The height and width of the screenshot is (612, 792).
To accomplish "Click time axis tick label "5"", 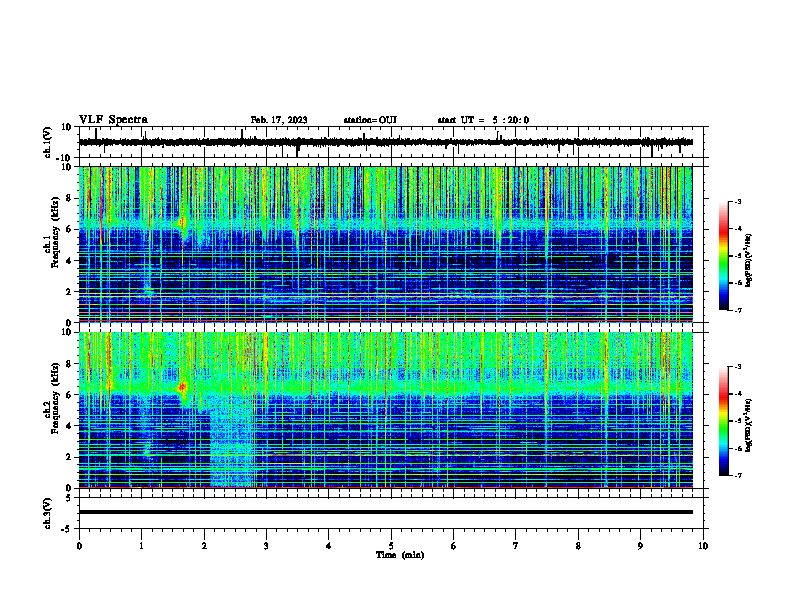I will coord(391,546).
